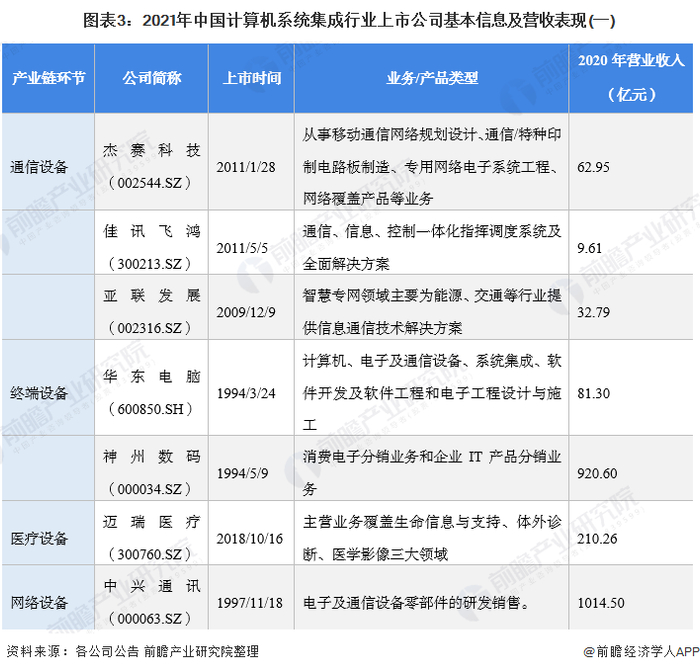Viewport: 700px width, 672px height.
Task: Click the @前瞻经济学人APP credit
Action: coord(642,651)
